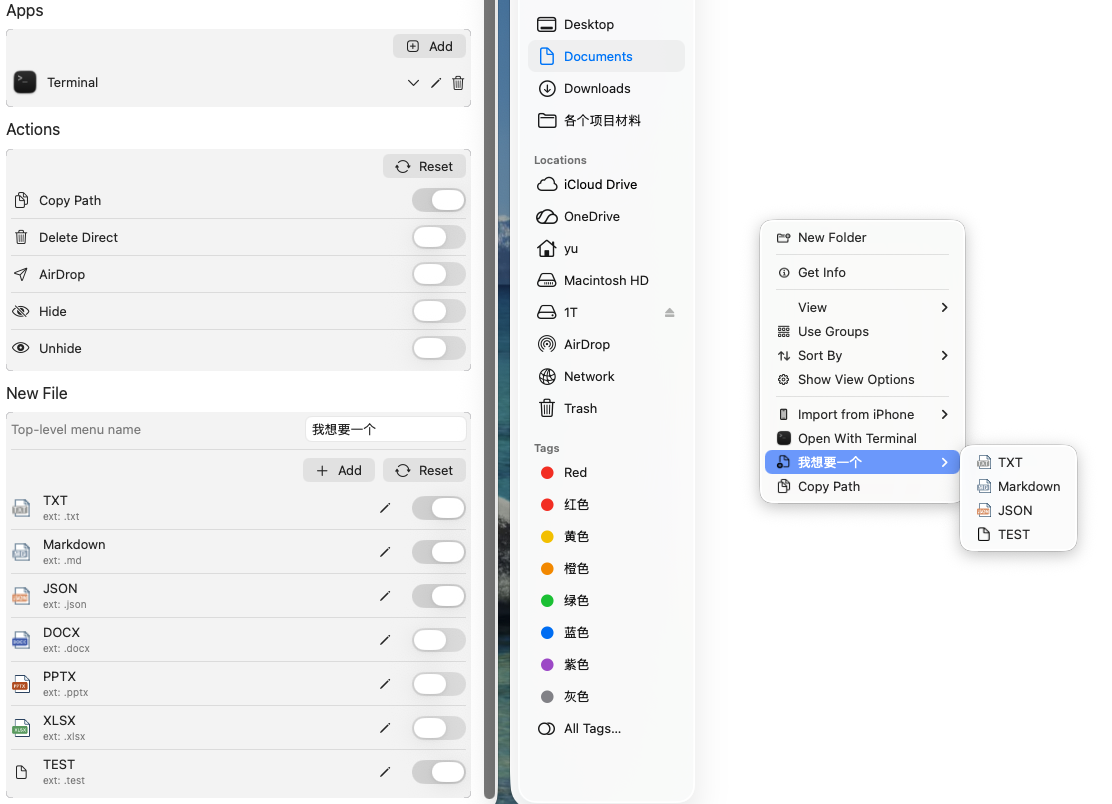Choose Open With Terminal menu item
Viewport: 1112px width, 804px height.
coord(857,439)
